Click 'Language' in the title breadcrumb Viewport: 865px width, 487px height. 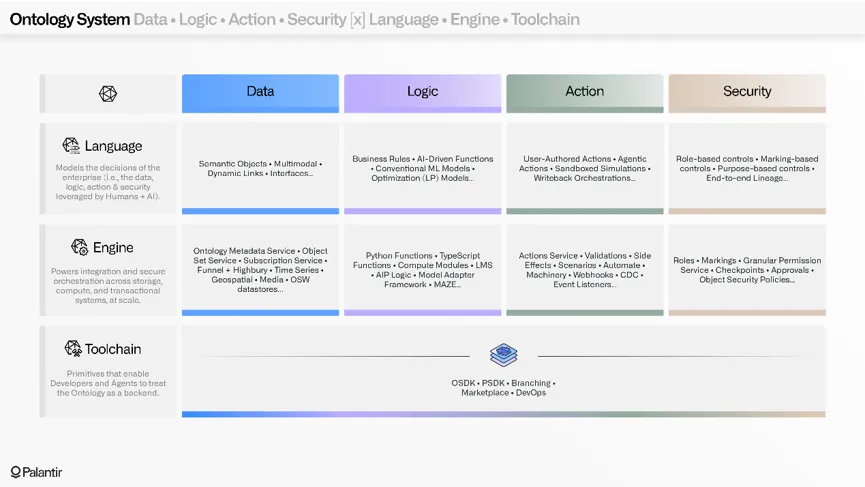[404, 19]
